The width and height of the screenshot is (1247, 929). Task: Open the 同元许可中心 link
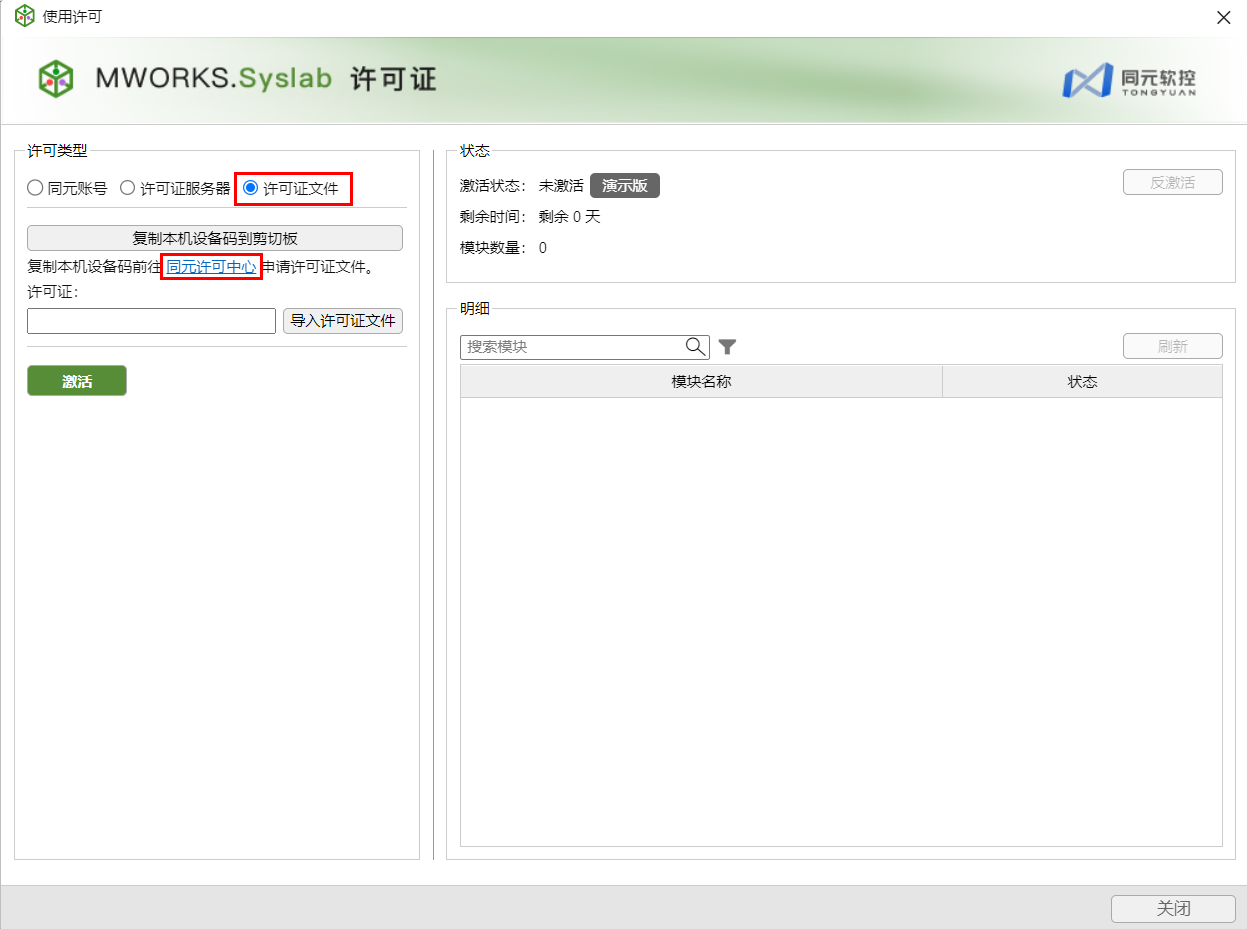coord(211,267)
